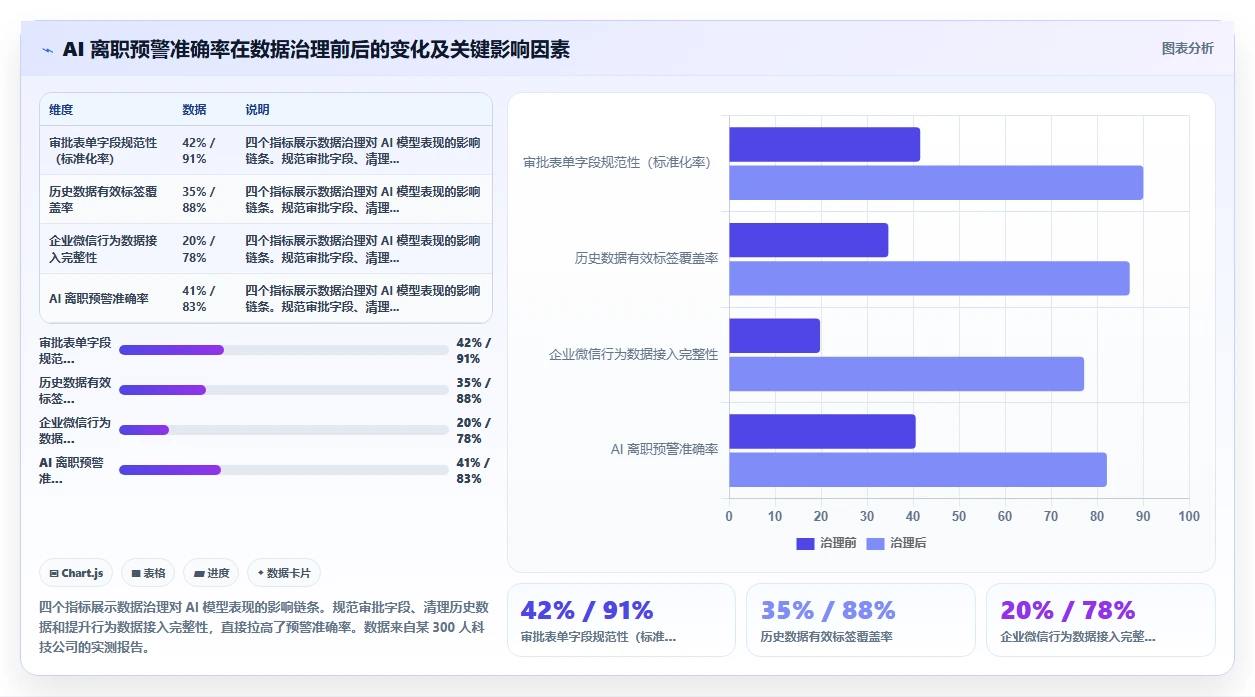Click the x-axis tick label 100
Screen dimensions: 1255x697
click(1189, 516)
